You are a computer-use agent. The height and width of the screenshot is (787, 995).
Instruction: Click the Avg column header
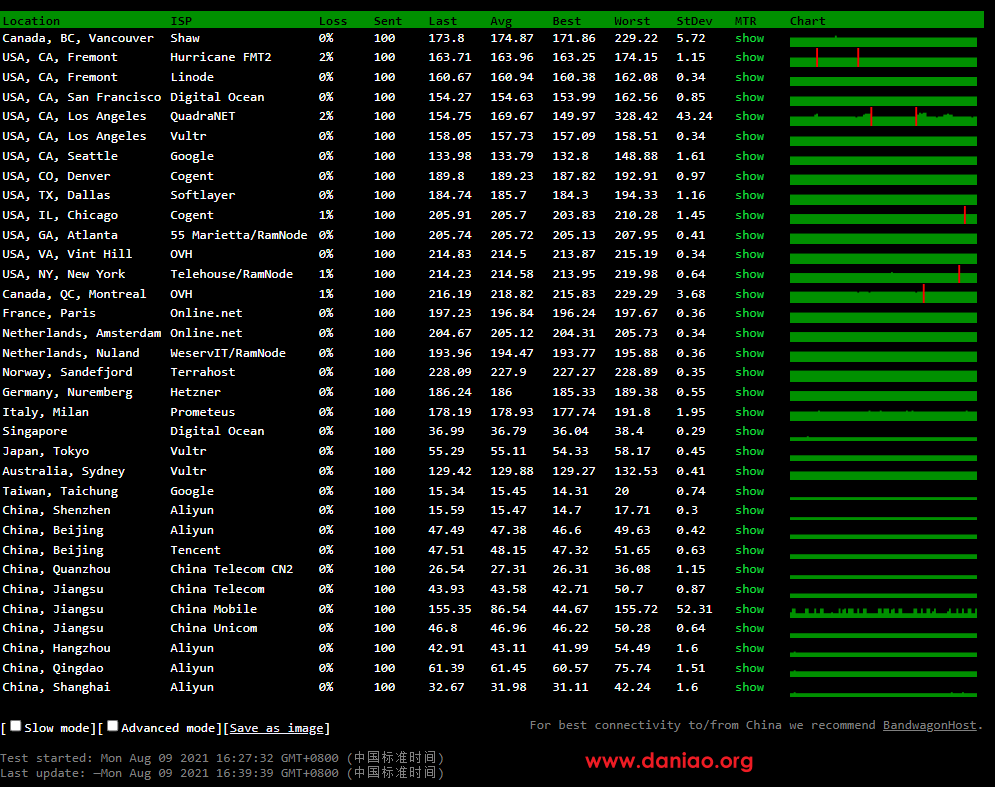[501, 21]
